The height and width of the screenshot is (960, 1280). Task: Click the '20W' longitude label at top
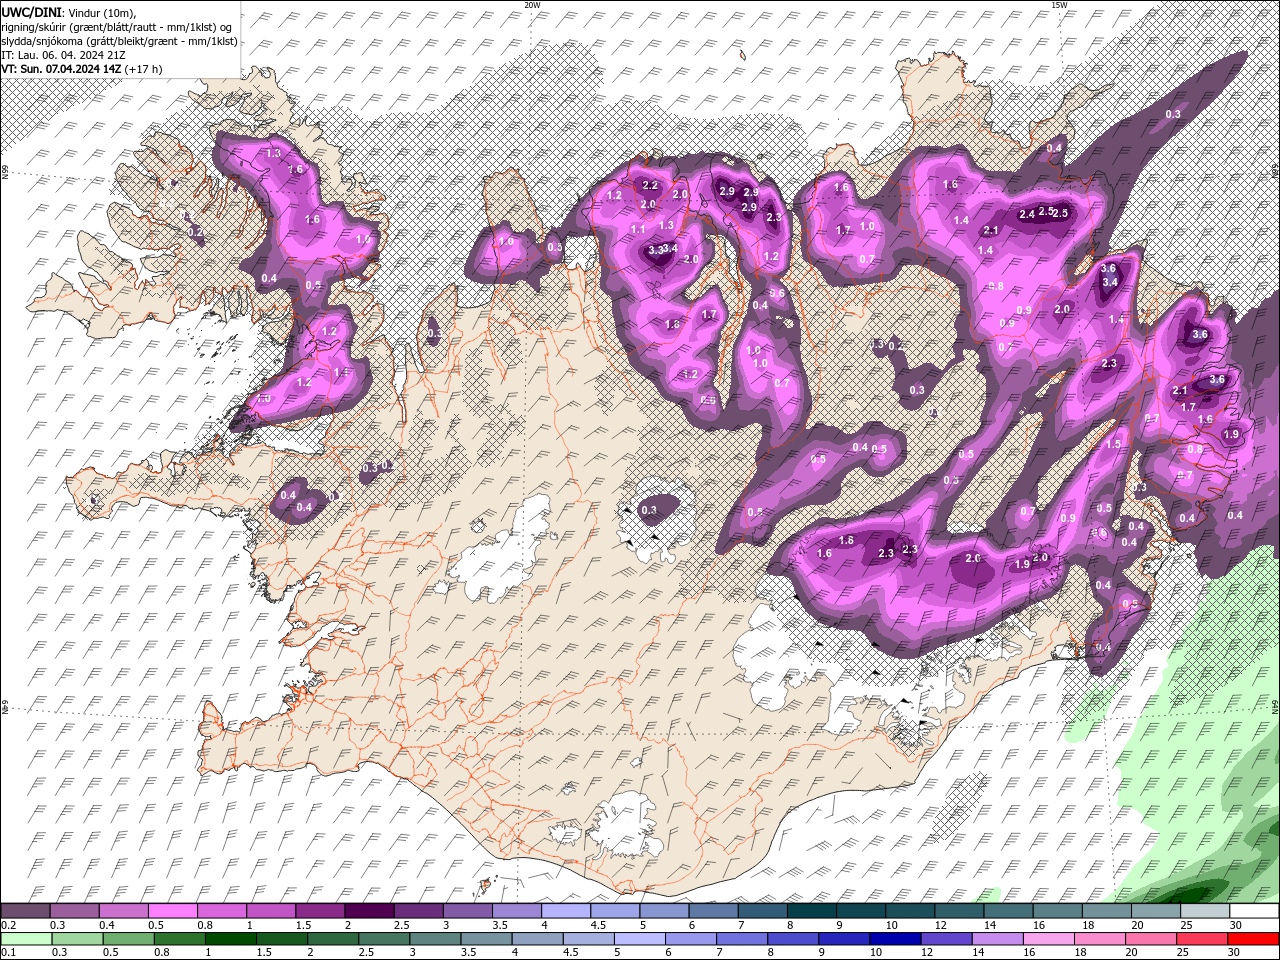coord(532,5)
